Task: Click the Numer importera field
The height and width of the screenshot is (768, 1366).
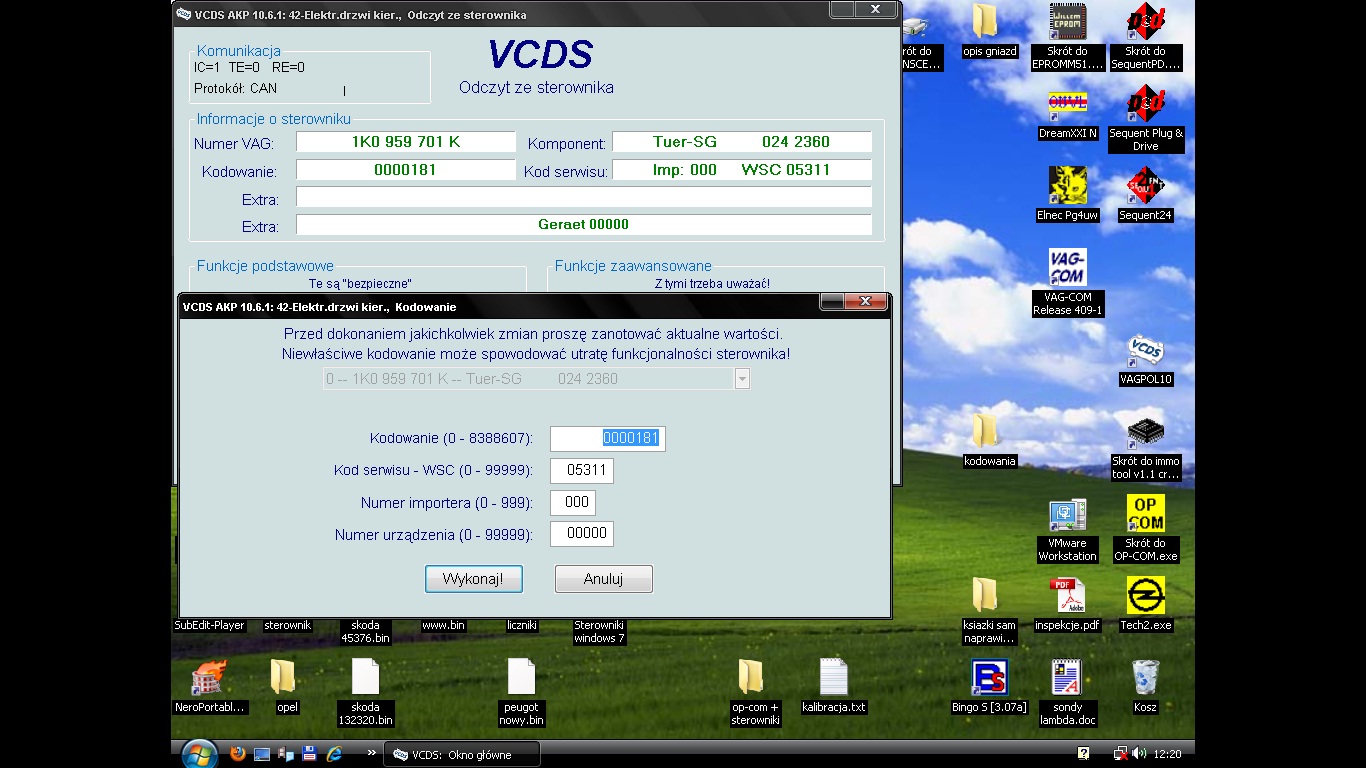Action: tap(573, 502)
